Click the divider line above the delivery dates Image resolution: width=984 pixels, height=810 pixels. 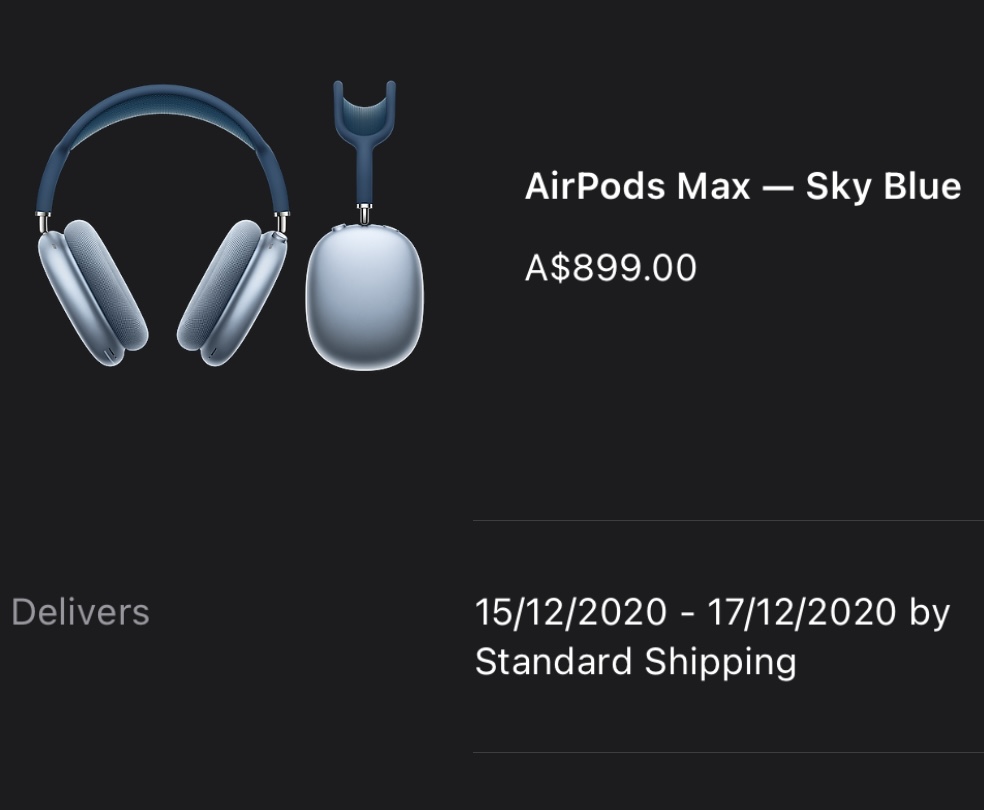[x=728, y=521]
